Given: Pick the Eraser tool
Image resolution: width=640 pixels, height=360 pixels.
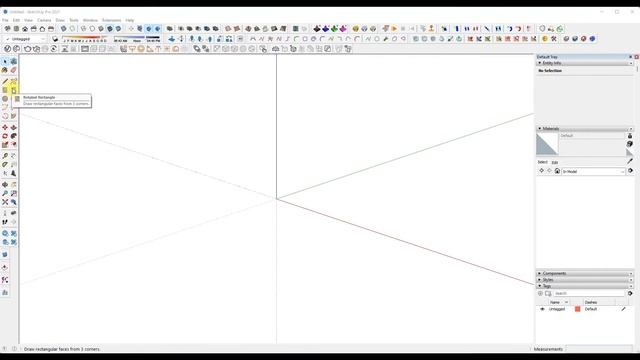Looking at the screenshot, I should pyautogui.click(x=13, y=70).
